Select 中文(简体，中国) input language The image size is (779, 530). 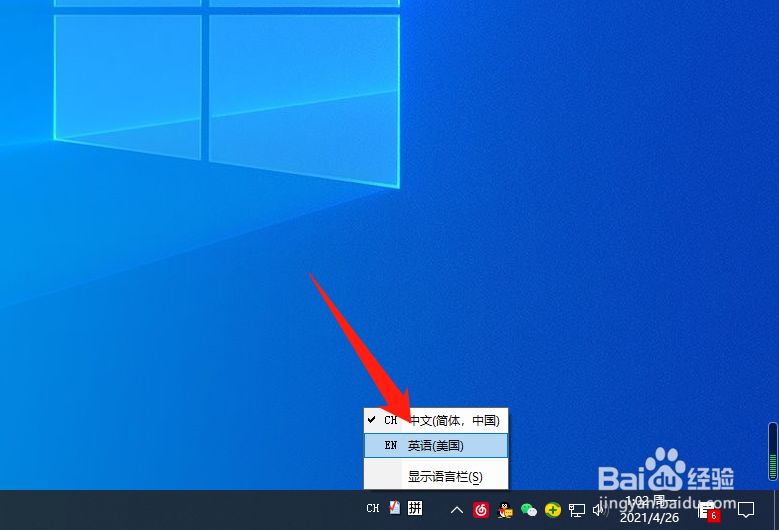[x=436, y=421]
